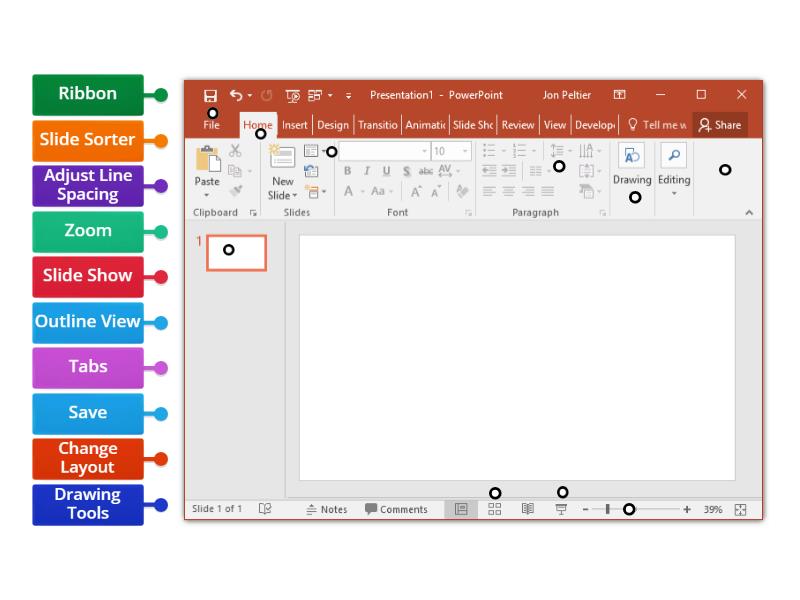Select the slide 1 thumbnail
Viewport: 800px width, 600px height.
click(235, 253)
